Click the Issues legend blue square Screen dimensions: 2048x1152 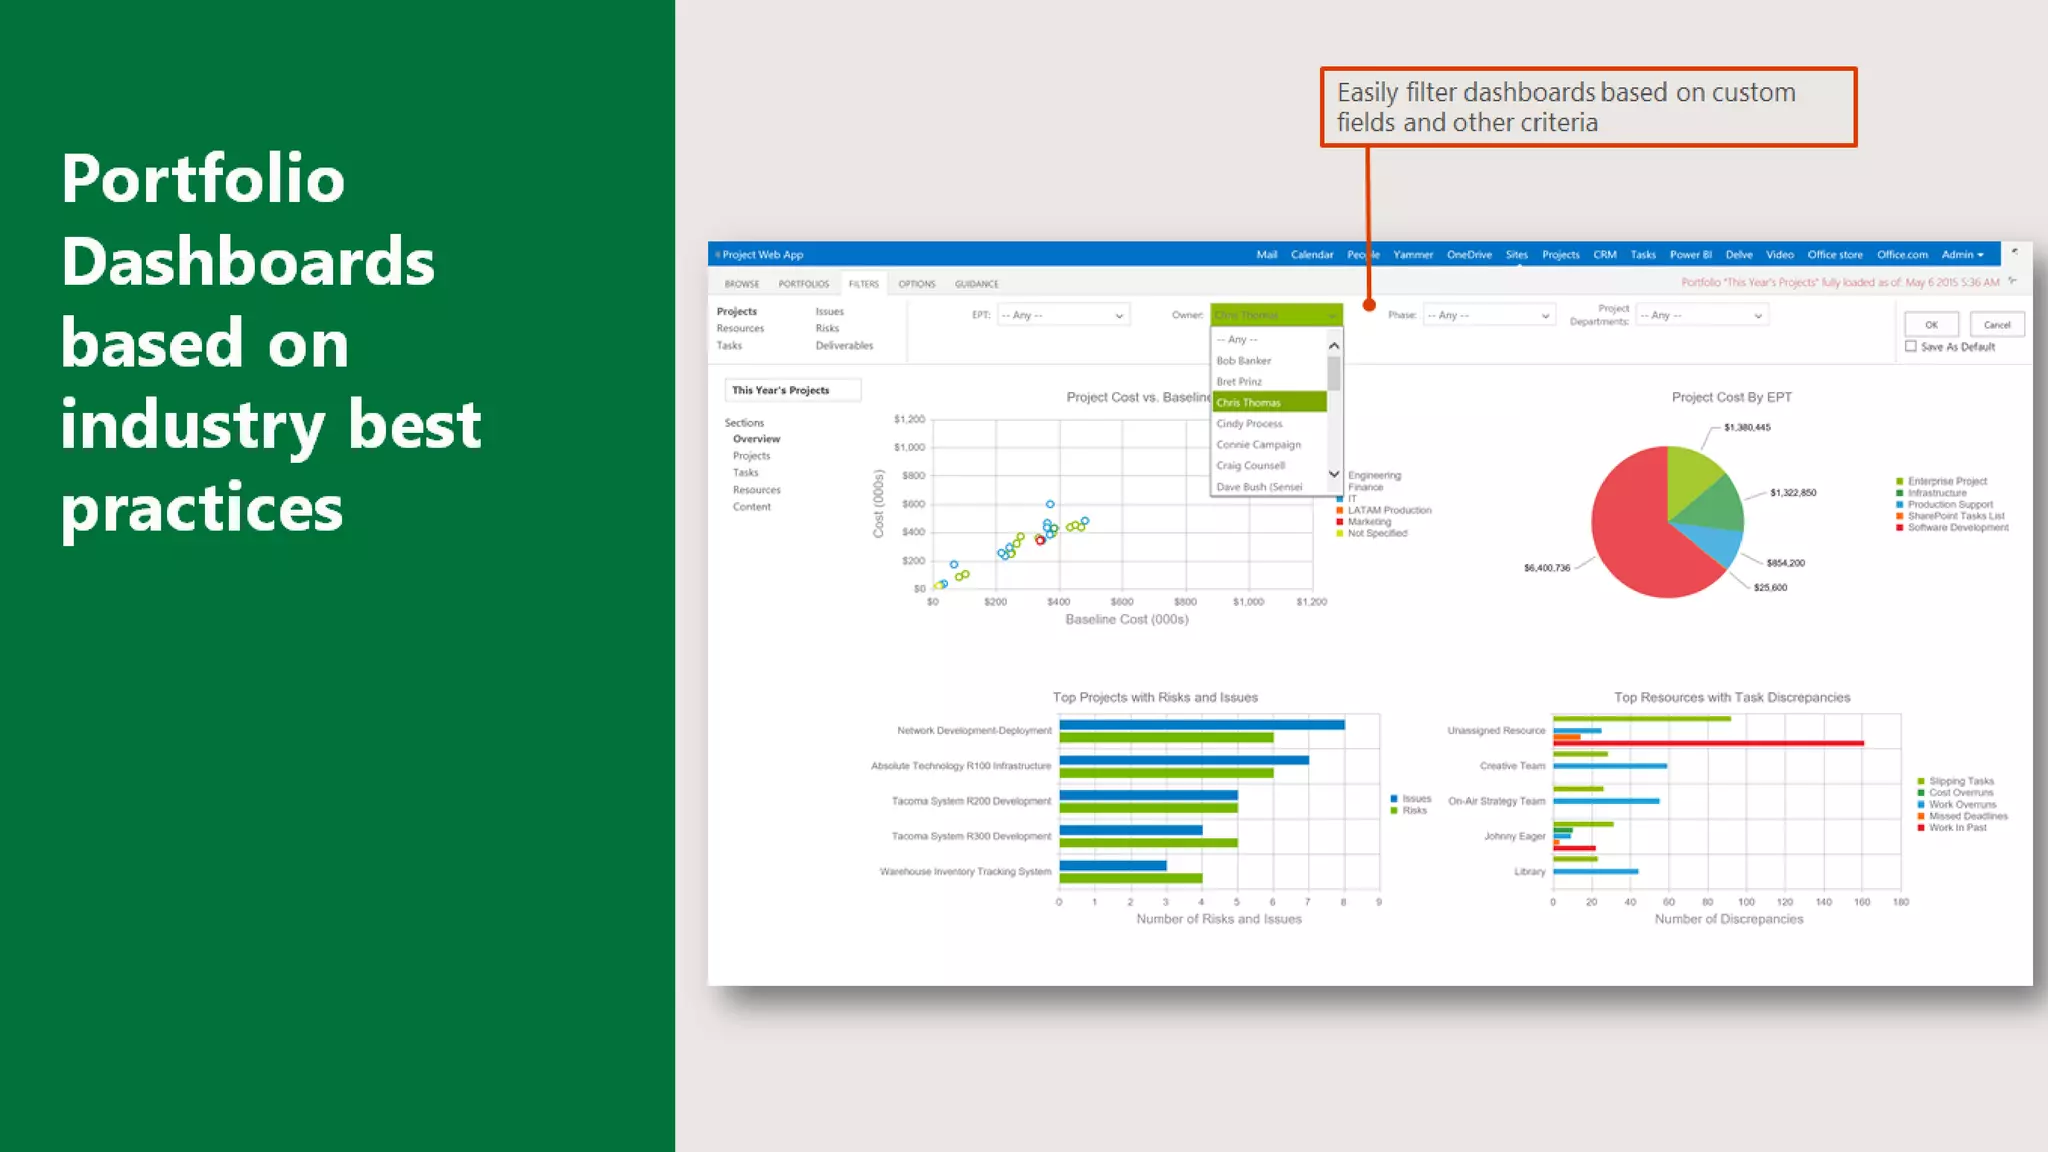pos(1394,799)
